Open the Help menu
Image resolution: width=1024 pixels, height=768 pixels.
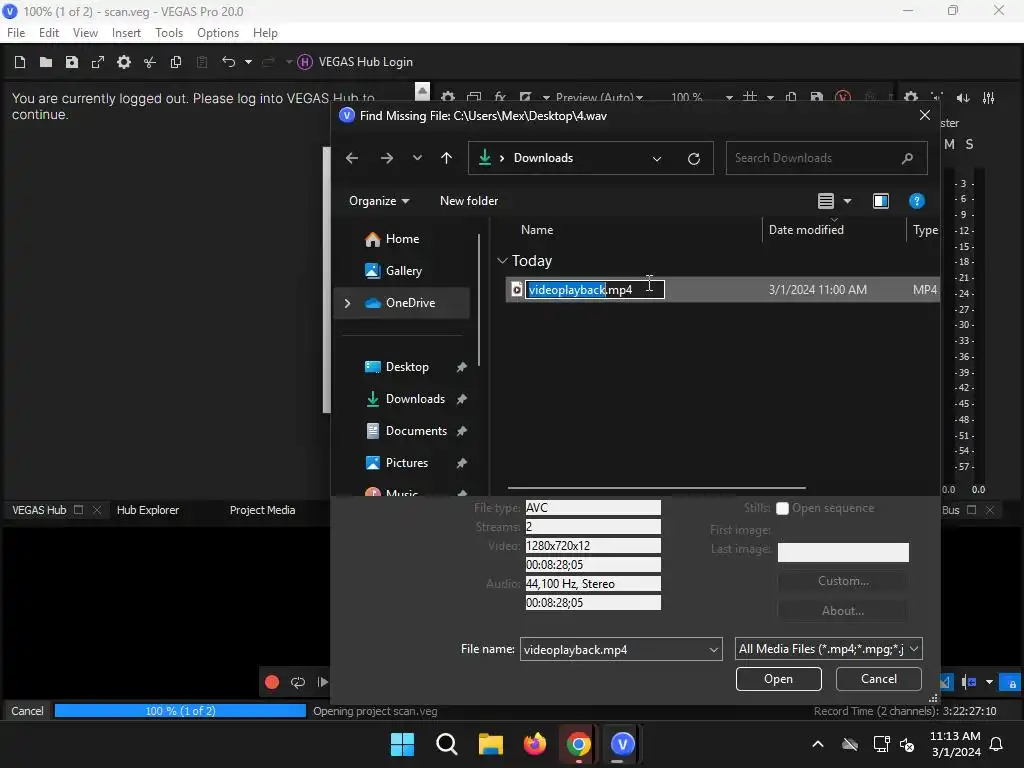(265, 33)
